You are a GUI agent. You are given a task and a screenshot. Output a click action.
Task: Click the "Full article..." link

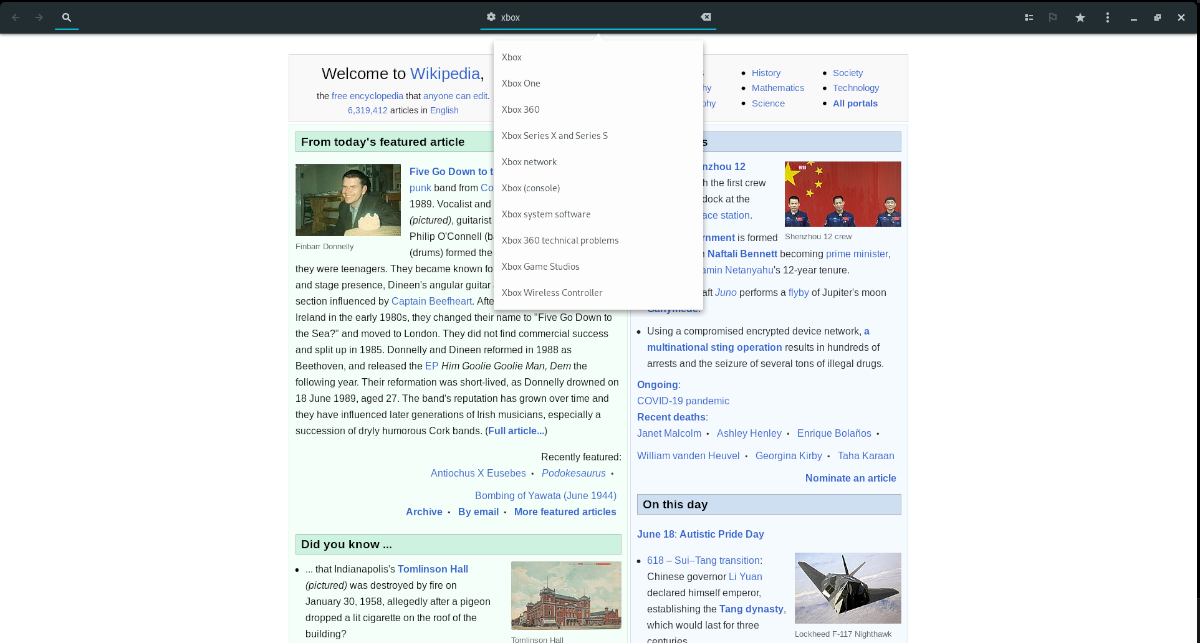[x=514, y=430]
